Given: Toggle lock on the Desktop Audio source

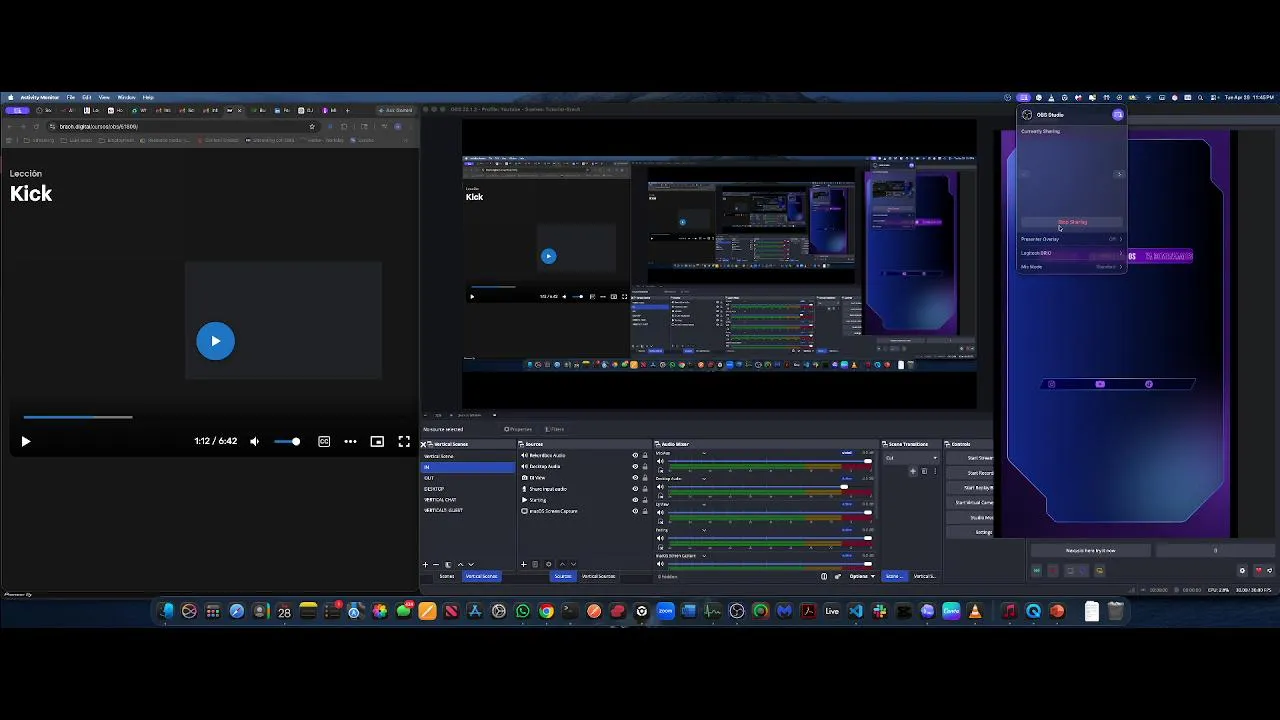Looking at the screenshot, I should 645,466.
